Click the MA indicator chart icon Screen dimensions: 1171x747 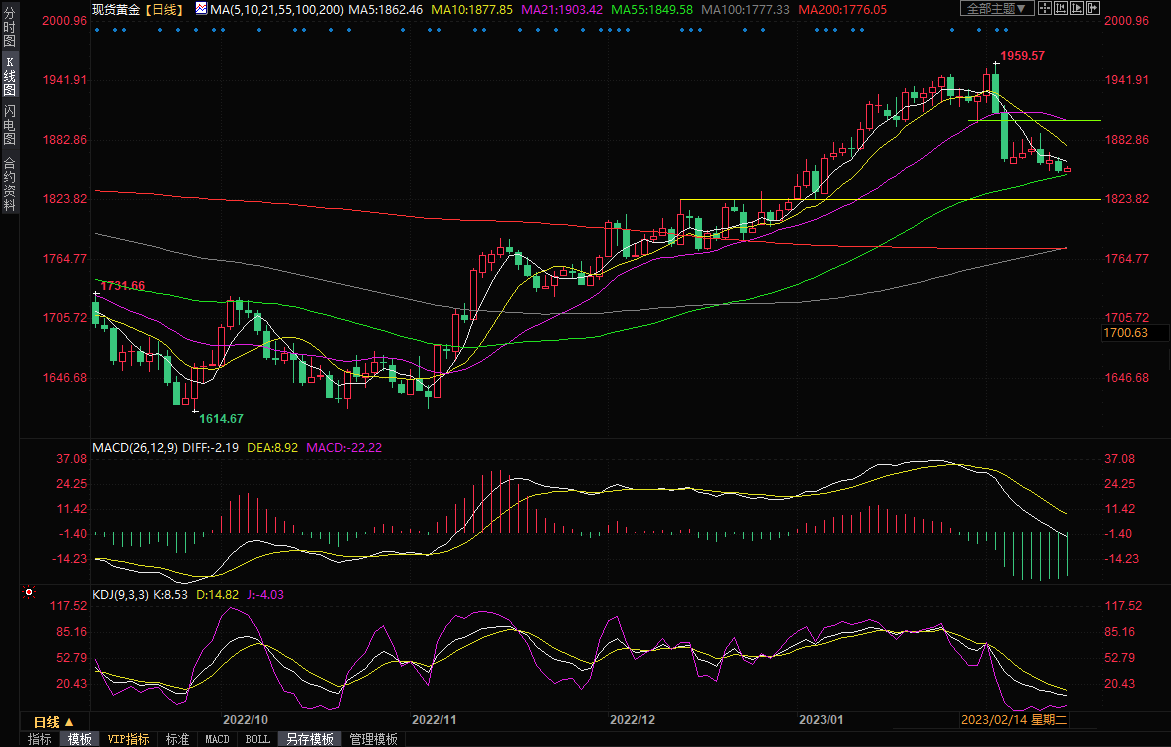coord(201,9)
